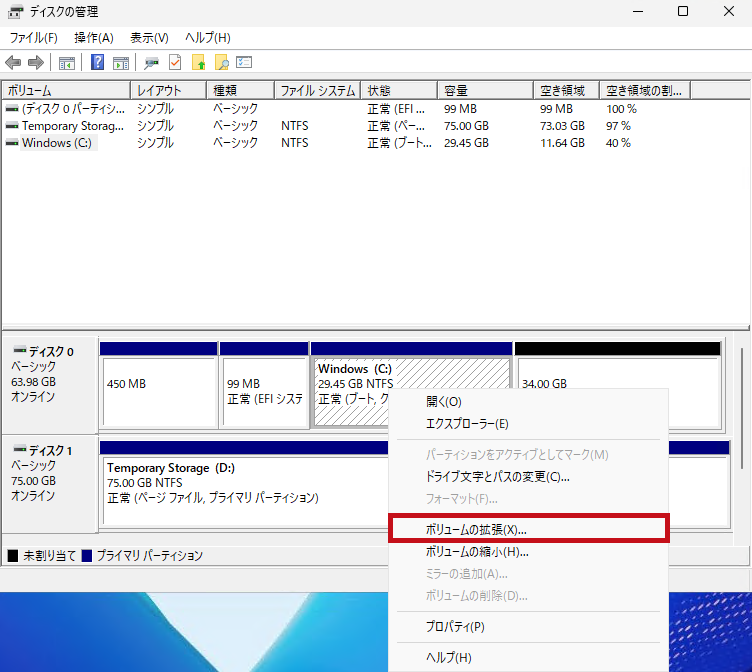Sort by the ボリューム column header
This screenshot has width=752, height=672.
click(x=67, y=90)
